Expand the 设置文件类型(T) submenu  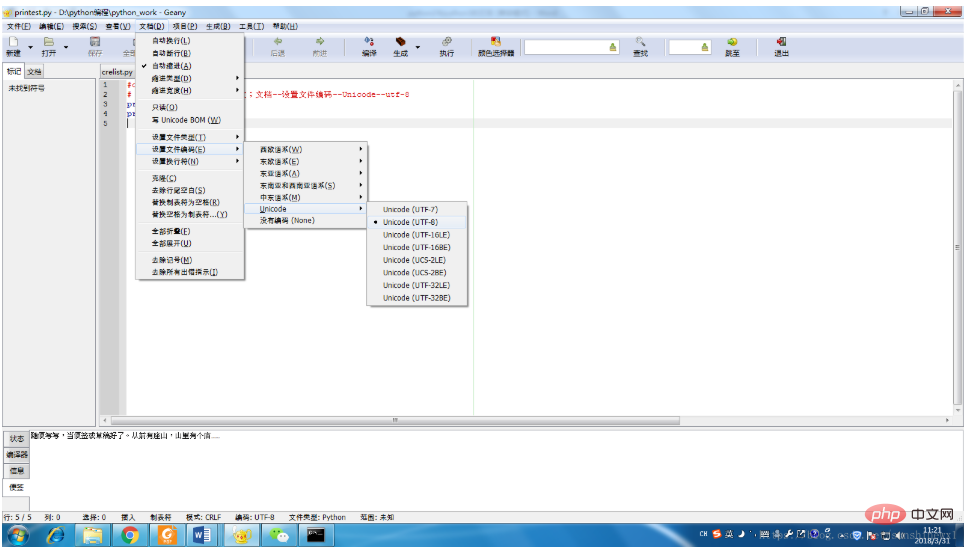click(190, 137)
